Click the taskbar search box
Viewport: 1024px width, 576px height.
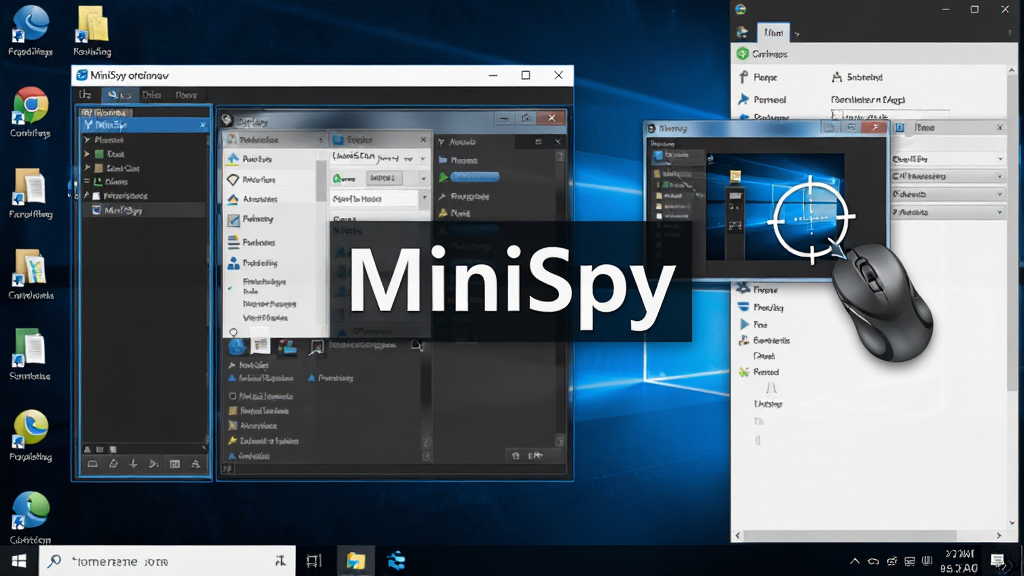167,561
